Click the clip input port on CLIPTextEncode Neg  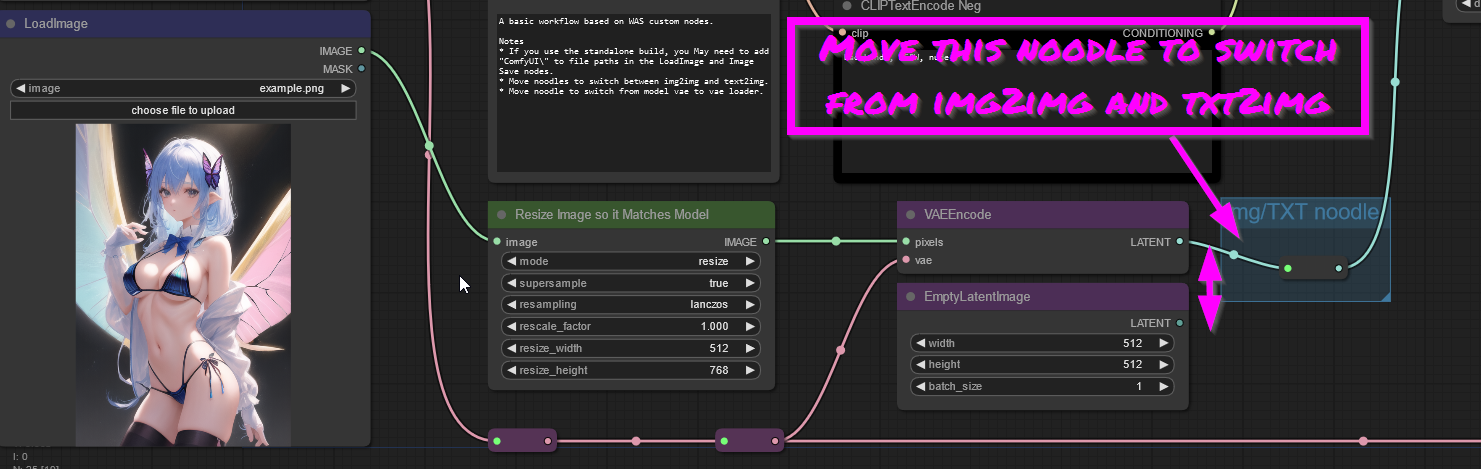(x=842, y=32)
